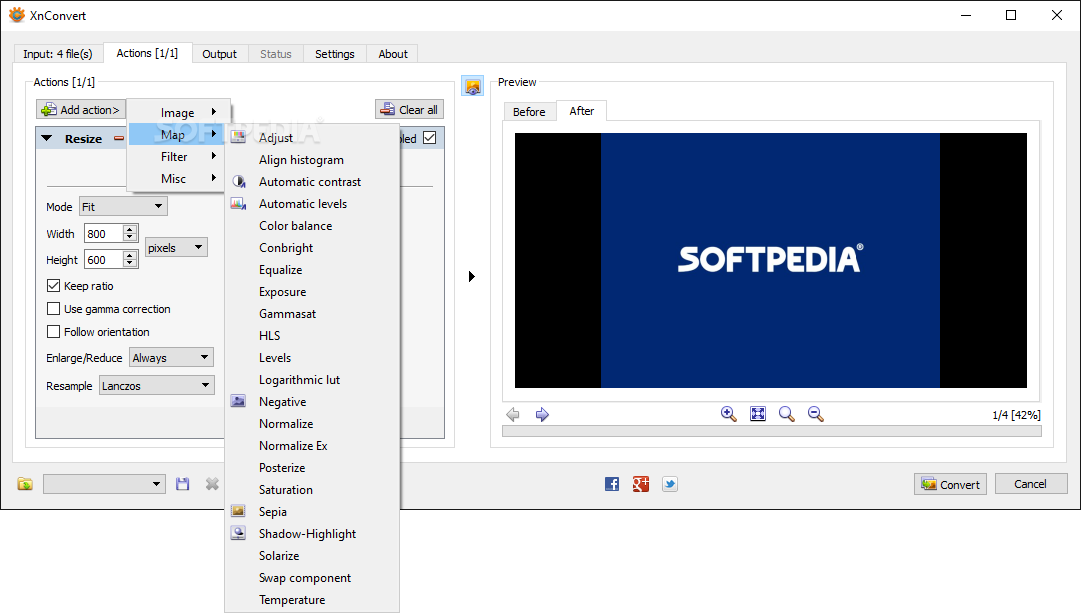The height and width of the screenshot is (613, 1081).
Task: Enable Use gamma correction checkbox
Action: (53, 309)
